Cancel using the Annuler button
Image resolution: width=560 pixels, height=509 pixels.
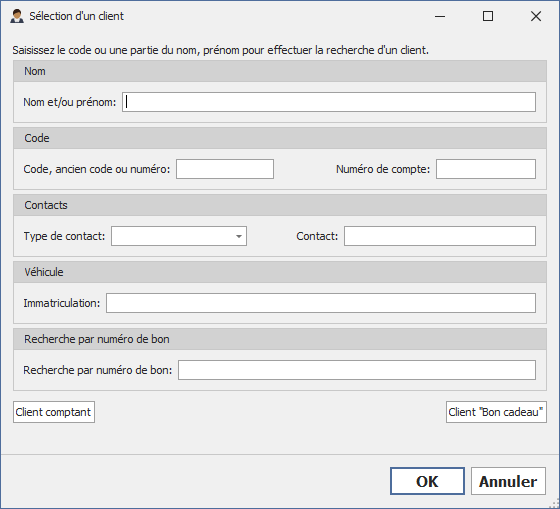[508, 481]
